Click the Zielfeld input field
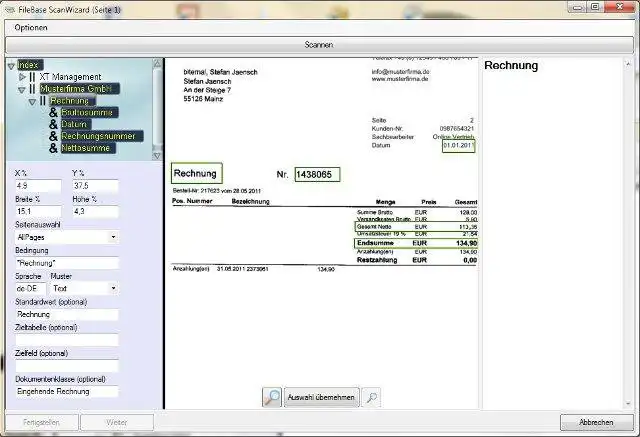This screenshot has width=640, height=437. pyautogui.click(x=67, y=366)
